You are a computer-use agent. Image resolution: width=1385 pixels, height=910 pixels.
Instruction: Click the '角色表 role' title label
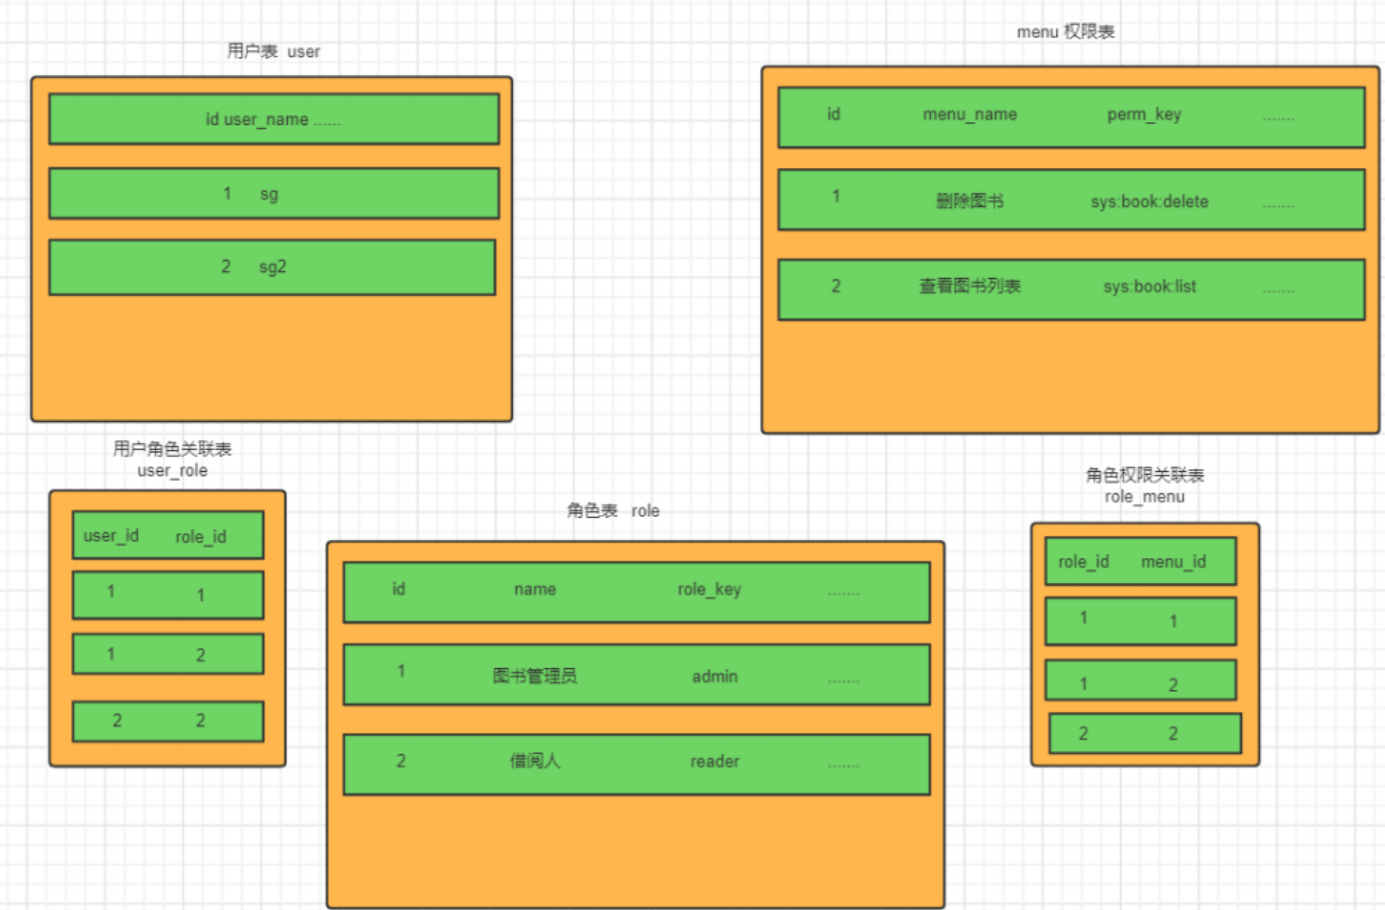point(613,511)
